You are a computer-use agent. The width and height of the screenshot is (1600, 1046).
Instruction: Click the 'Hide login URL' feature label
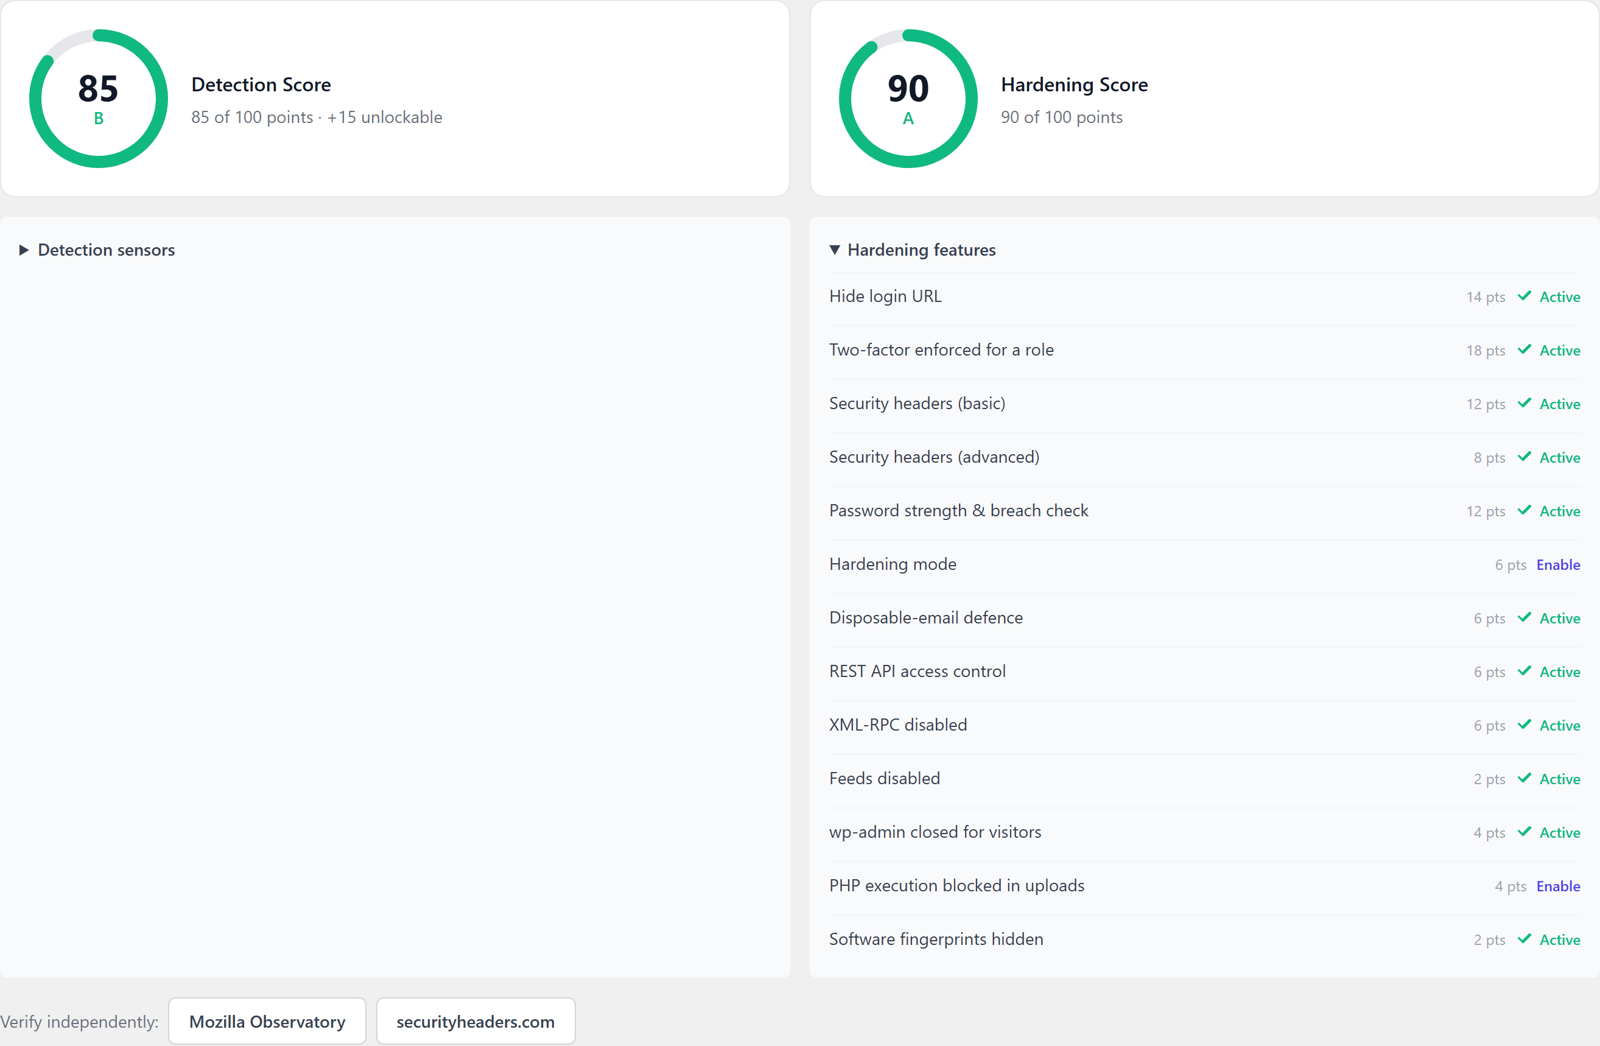point(885,296)
